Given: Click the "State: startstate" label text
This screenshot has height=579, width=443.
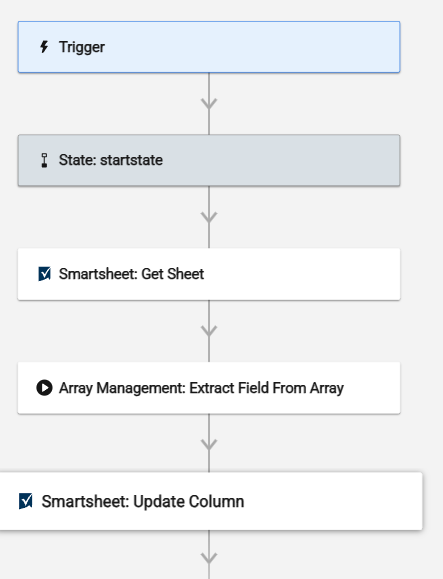Looking at the screenshot, I should 111,160.
